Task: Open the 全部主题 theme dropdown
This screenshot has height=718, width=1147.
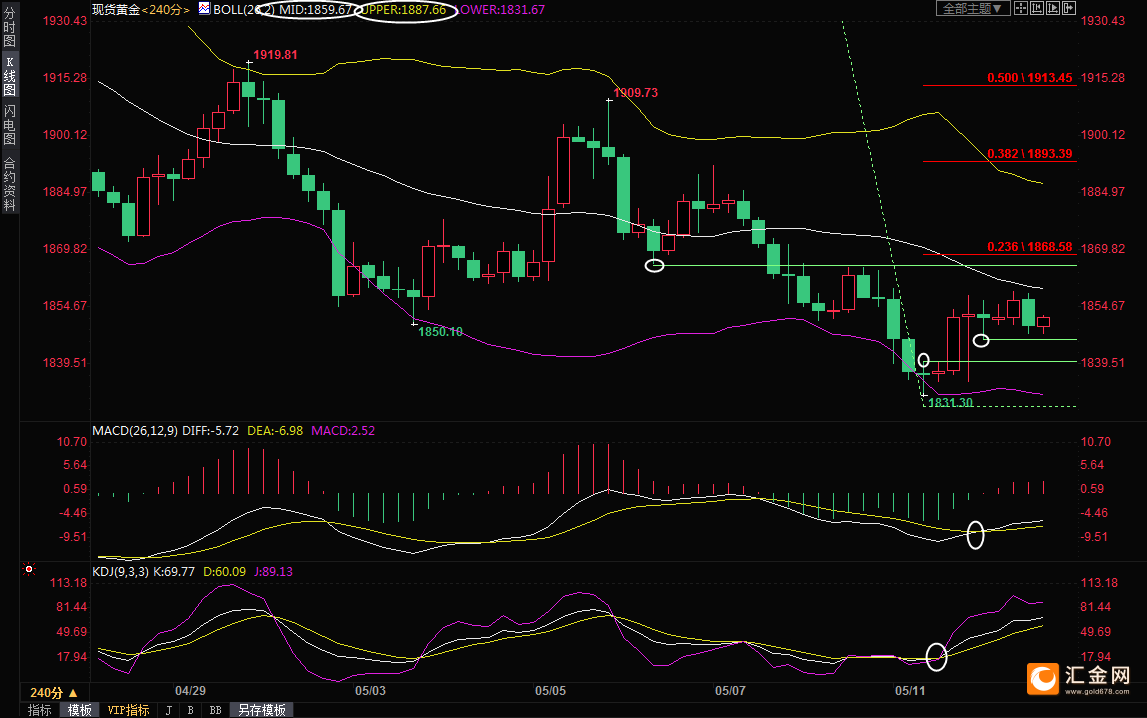Action: (973, 8)
